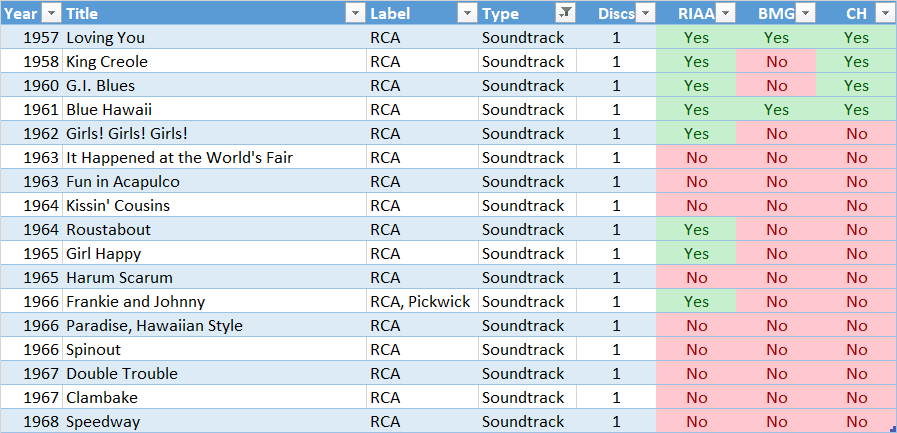Screen dimensions: 897x433
Task: Open the RIAA column filter dropdown
Action: (x=727, y=13)
